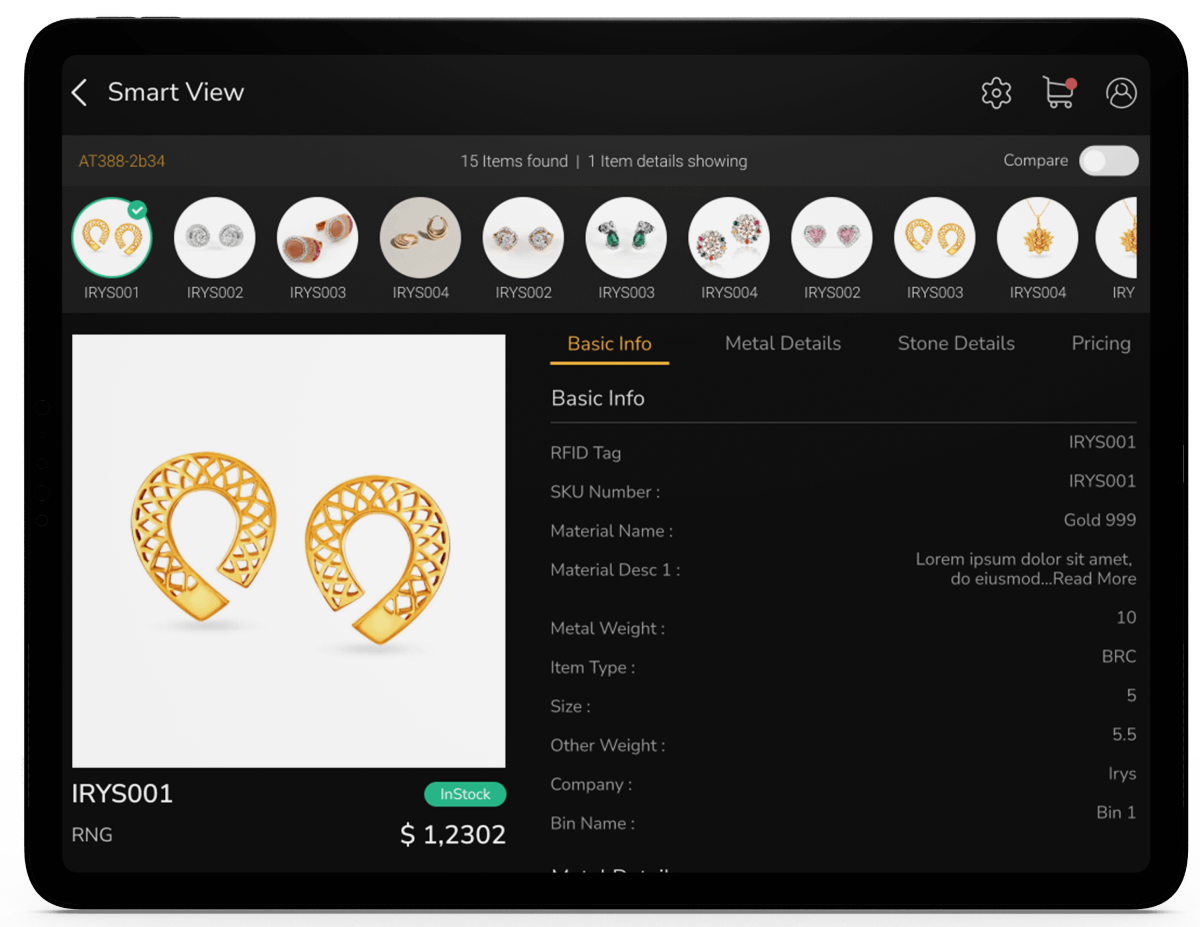
Task: Open the user profile icon
Action: [1121, 93]
